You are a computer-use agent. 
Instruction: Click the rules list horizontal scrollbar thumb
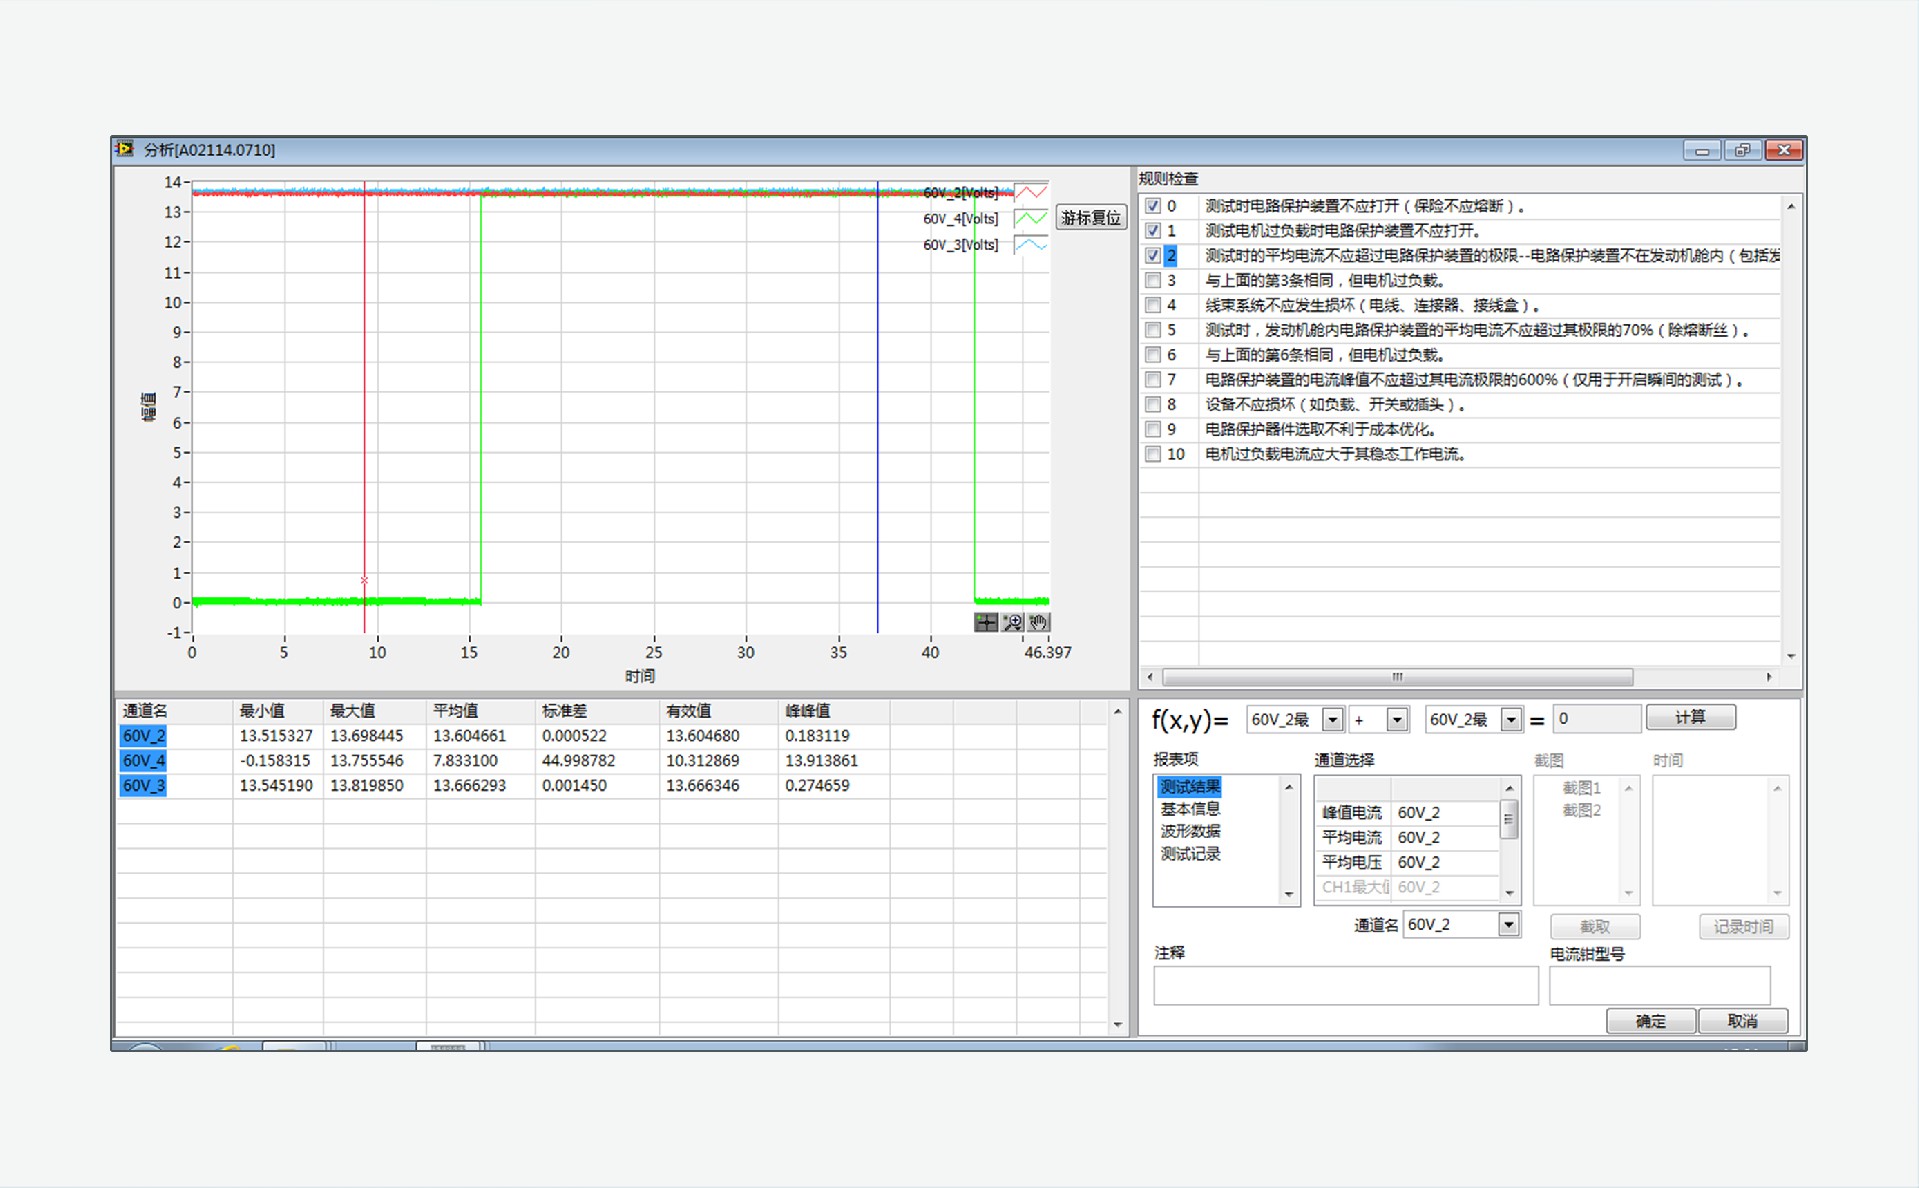click(1397, 677)
